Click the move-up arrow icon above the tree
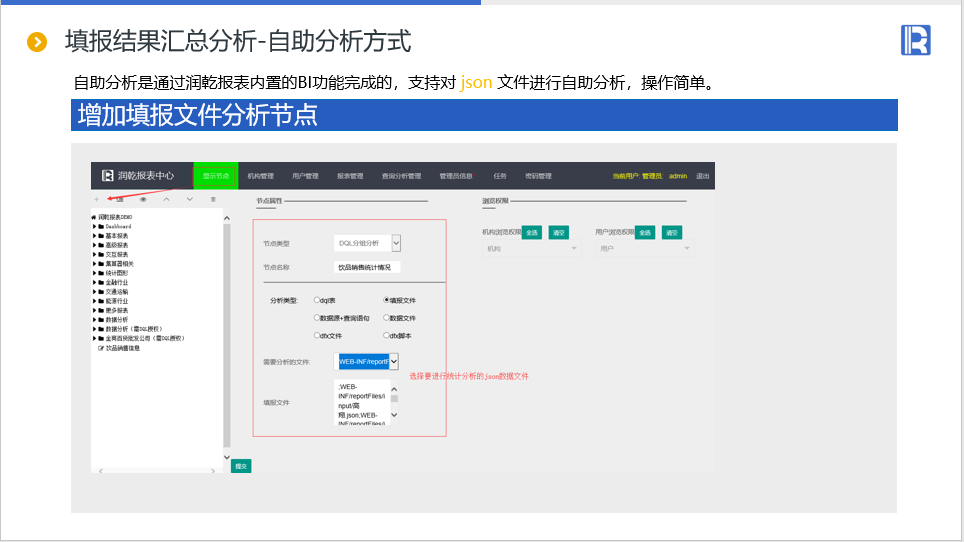 [166, 199]
